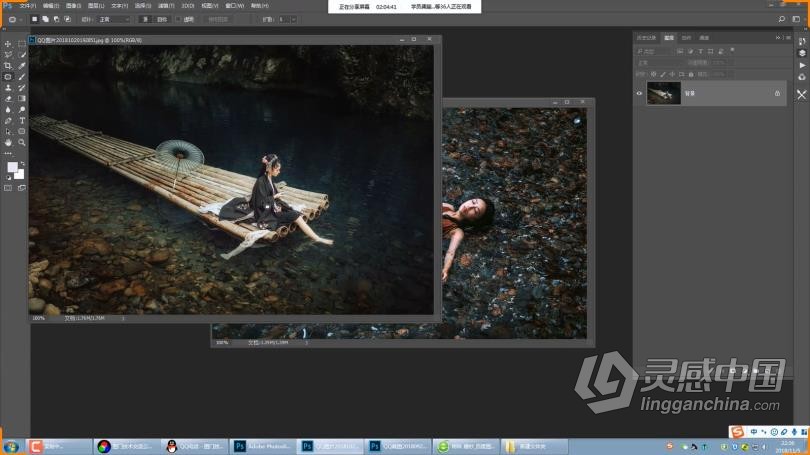Open Patch mode 正常 dropdown
This screenshot has height=455, width=810.
click(x=114, y=20)
